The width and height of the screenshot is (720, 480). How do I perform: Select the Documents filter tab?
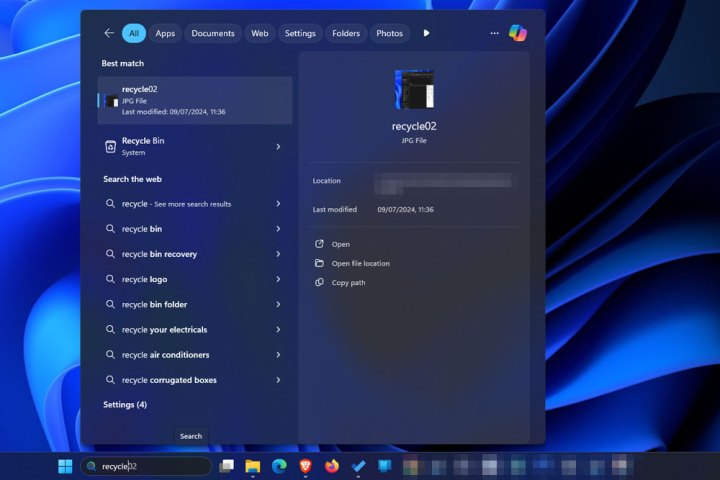212,33
